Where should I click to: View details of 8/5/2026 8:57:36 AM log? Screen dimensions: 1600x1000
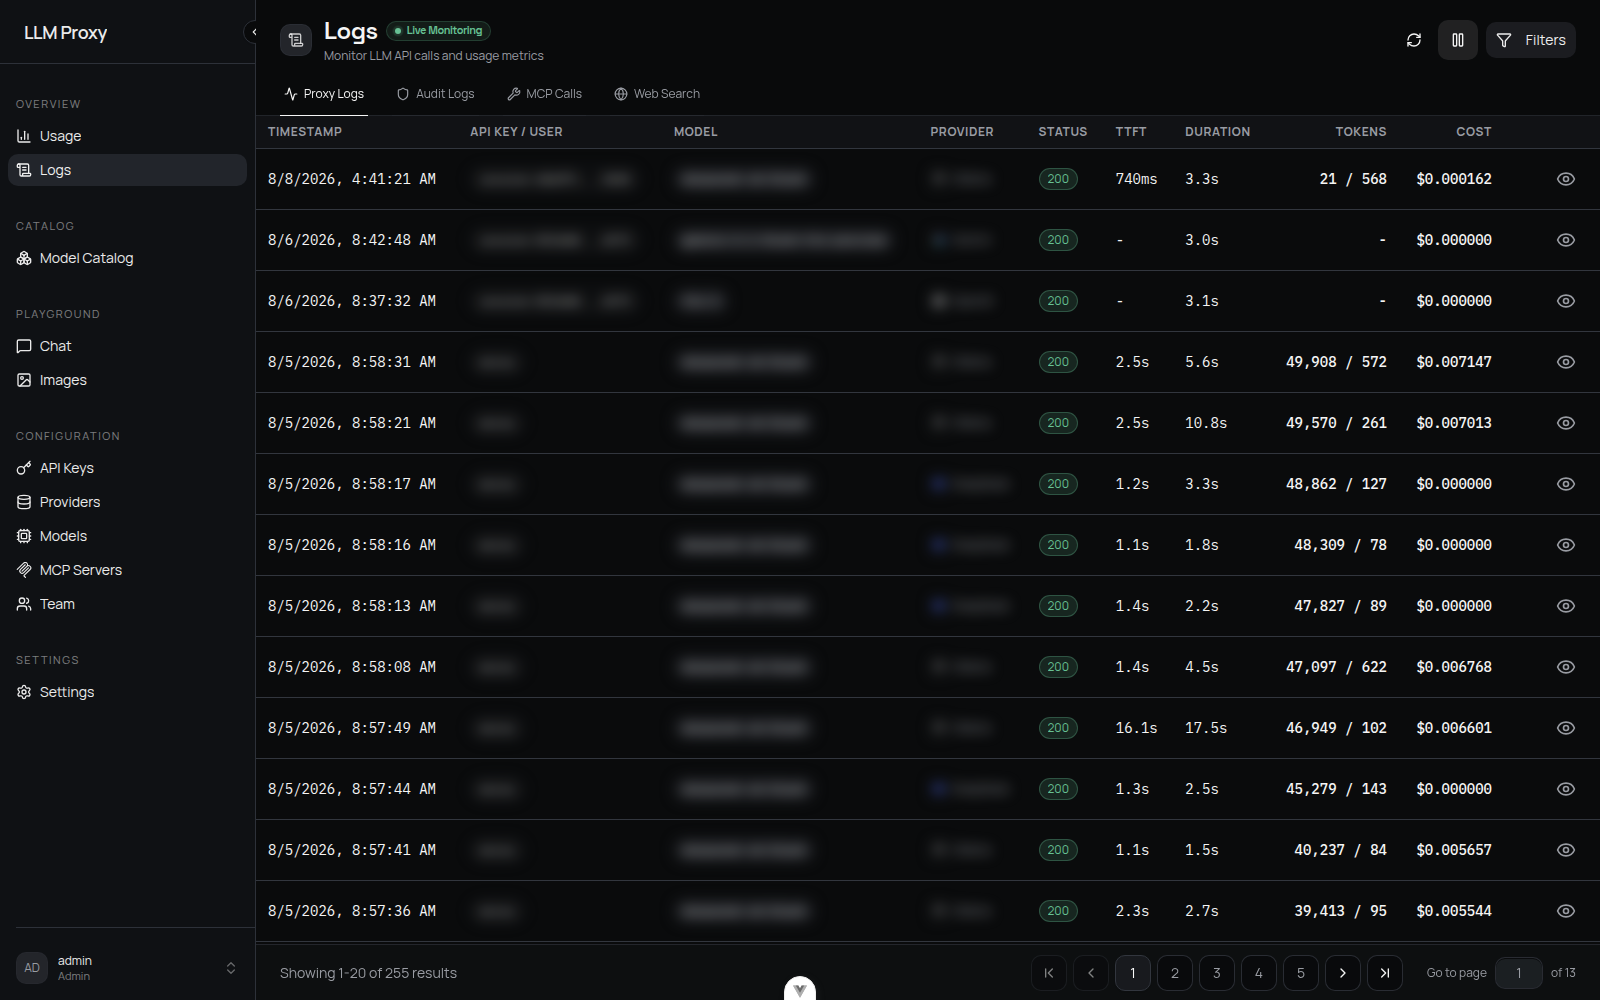pos(1566,911)
